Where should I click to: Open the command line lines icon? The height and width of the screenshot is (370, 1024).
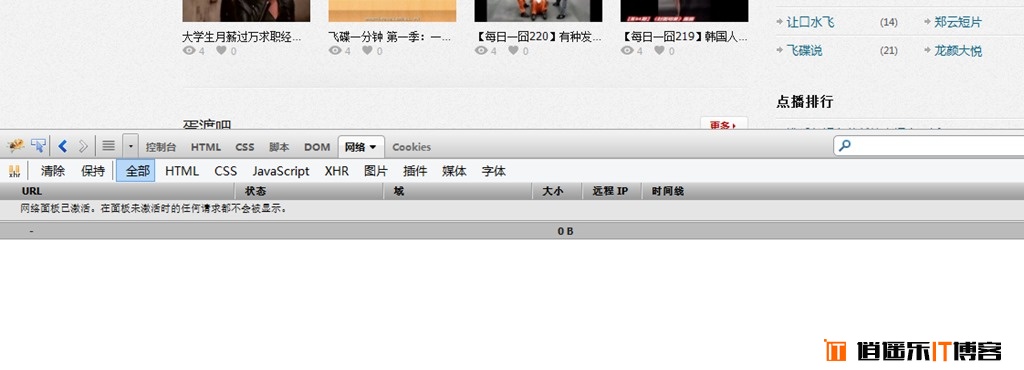click(x=108, y=146)
